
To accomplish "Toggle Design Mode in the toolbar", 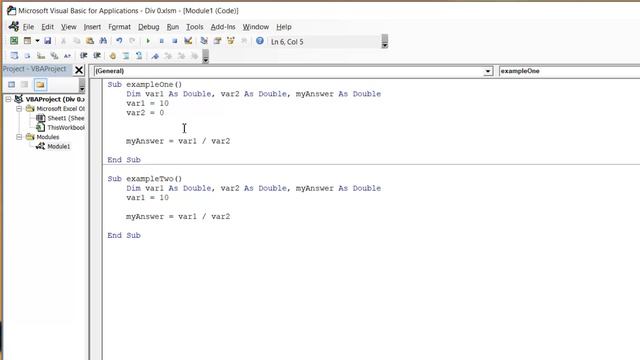I will coord(188,41).
